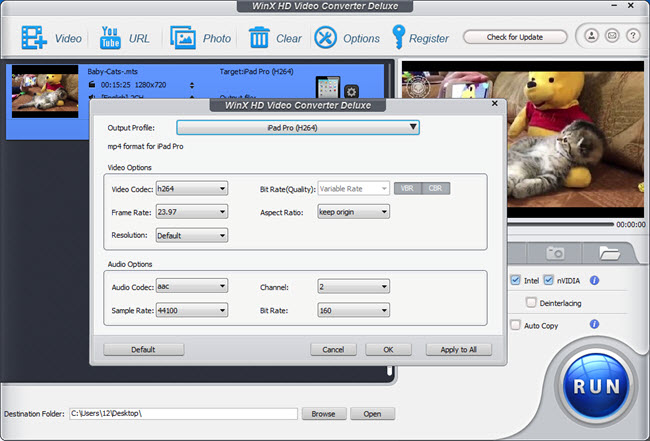The width and height of the screenshot is (650, 441).
Task: Confirm settings with OK button
Action: pyautogui.click(x=388, y=349)
